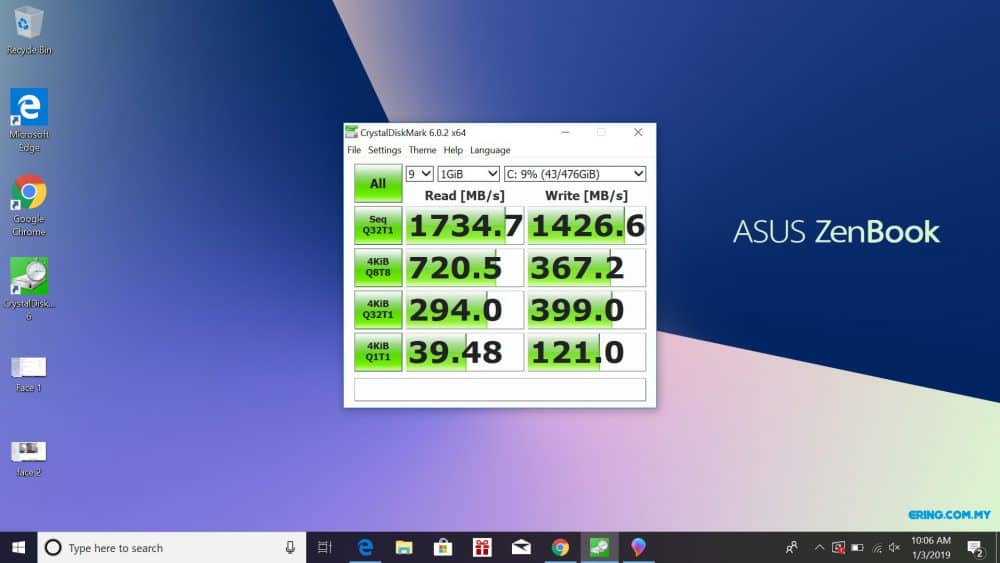Image resolution: width=1000 pixels, height=563 pixels.
Task: Open the Wi-Fi network tray icon
Action: click(x=877, y=548)
